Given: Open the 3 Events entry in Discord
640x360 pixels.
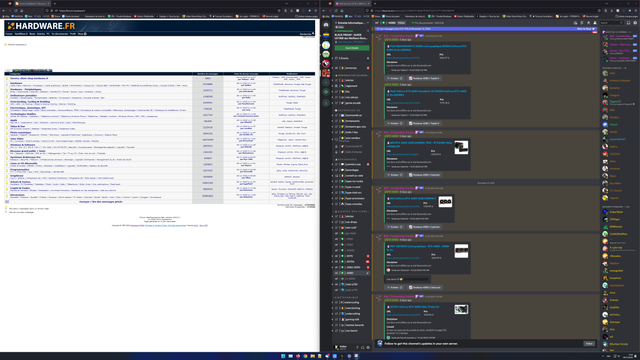Looking at the screenshot, I should click(352, 58).
